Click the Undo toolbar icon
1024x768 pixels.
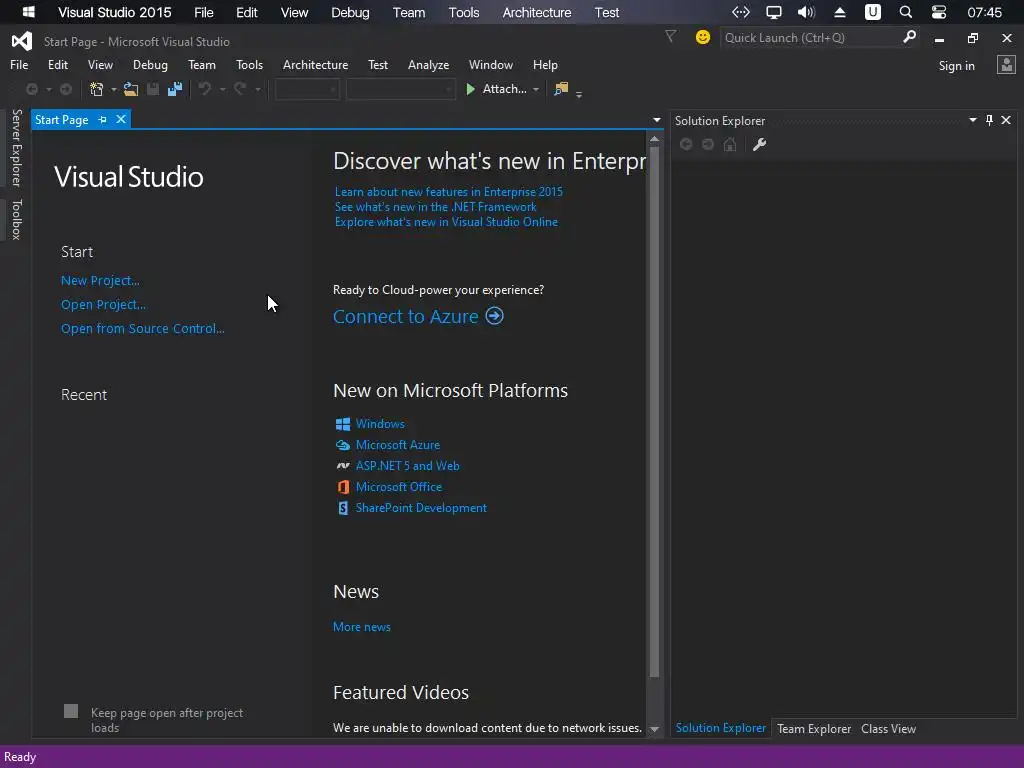pos(205,89)
